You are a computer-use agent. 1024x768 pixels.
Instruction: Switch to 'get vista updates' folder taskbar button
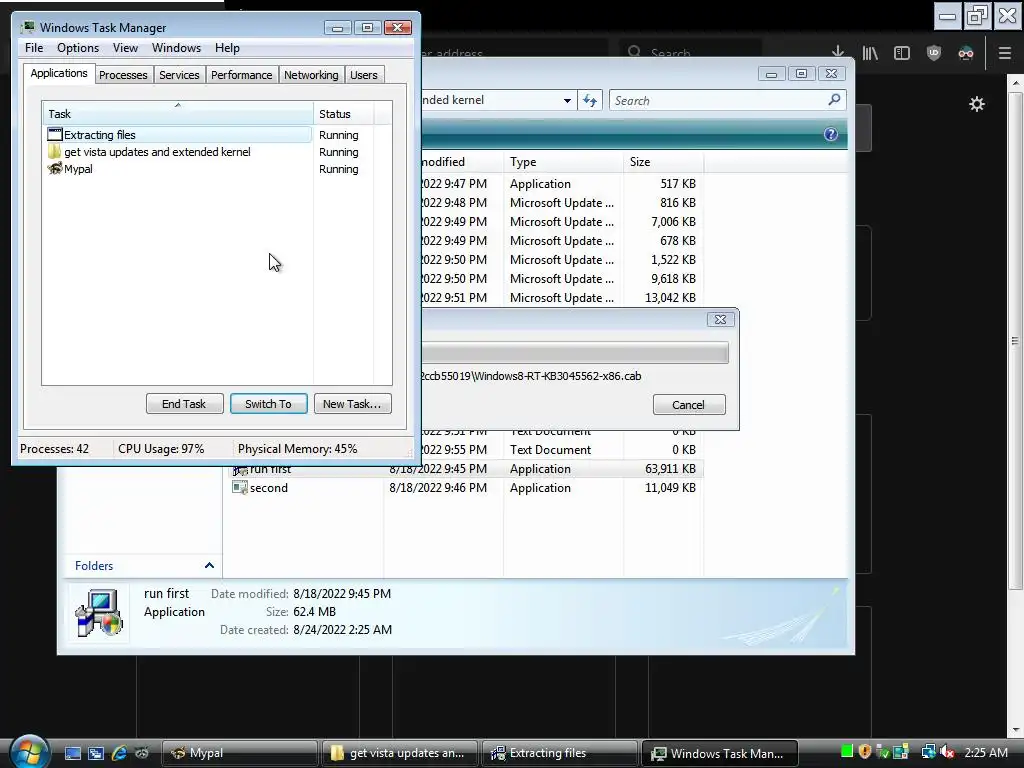[x=399, y=753]
